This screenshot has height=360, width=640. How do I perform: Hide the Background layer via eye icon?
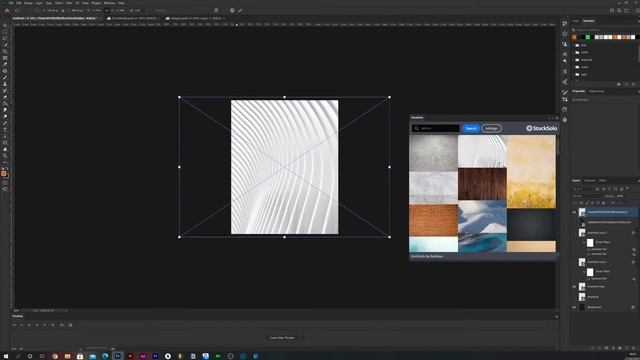pyautogui.click(x=574, y=307)
